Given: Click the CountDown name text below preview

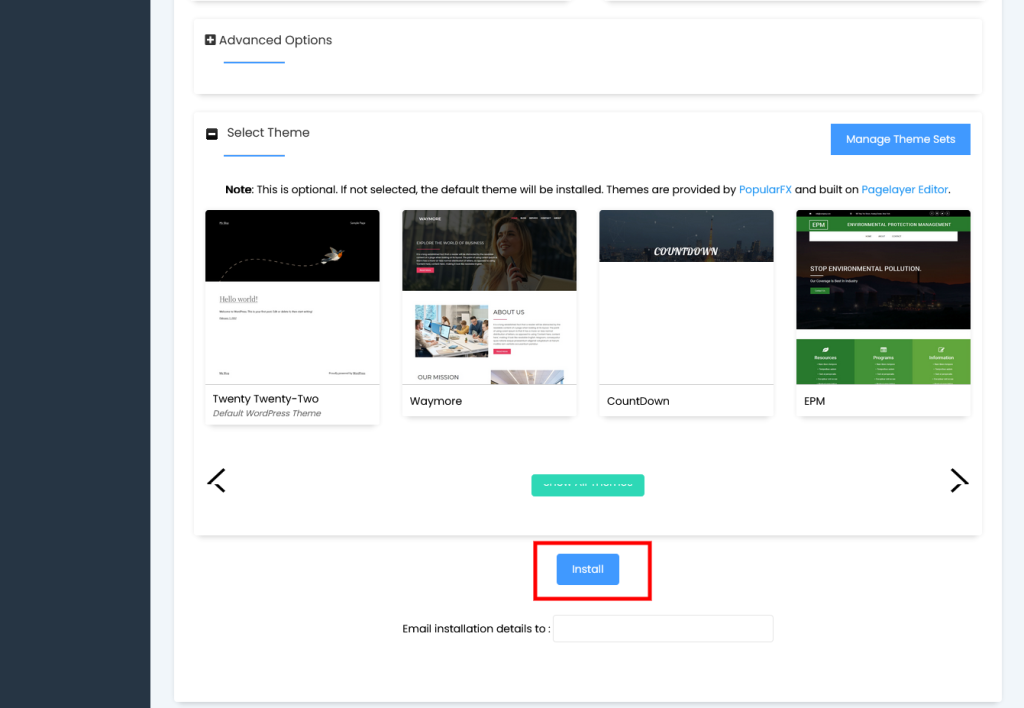Looking at the screenshot, I should click(638, 401).
